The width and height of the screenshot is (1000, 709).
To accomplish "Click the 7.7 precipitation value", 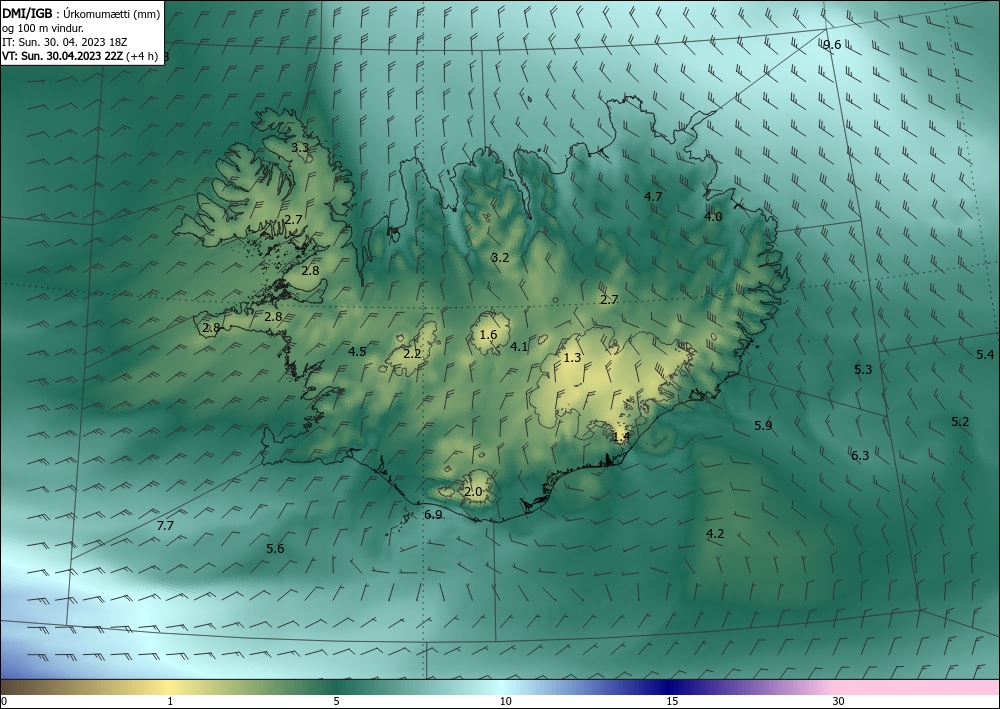I will (165, 526).
